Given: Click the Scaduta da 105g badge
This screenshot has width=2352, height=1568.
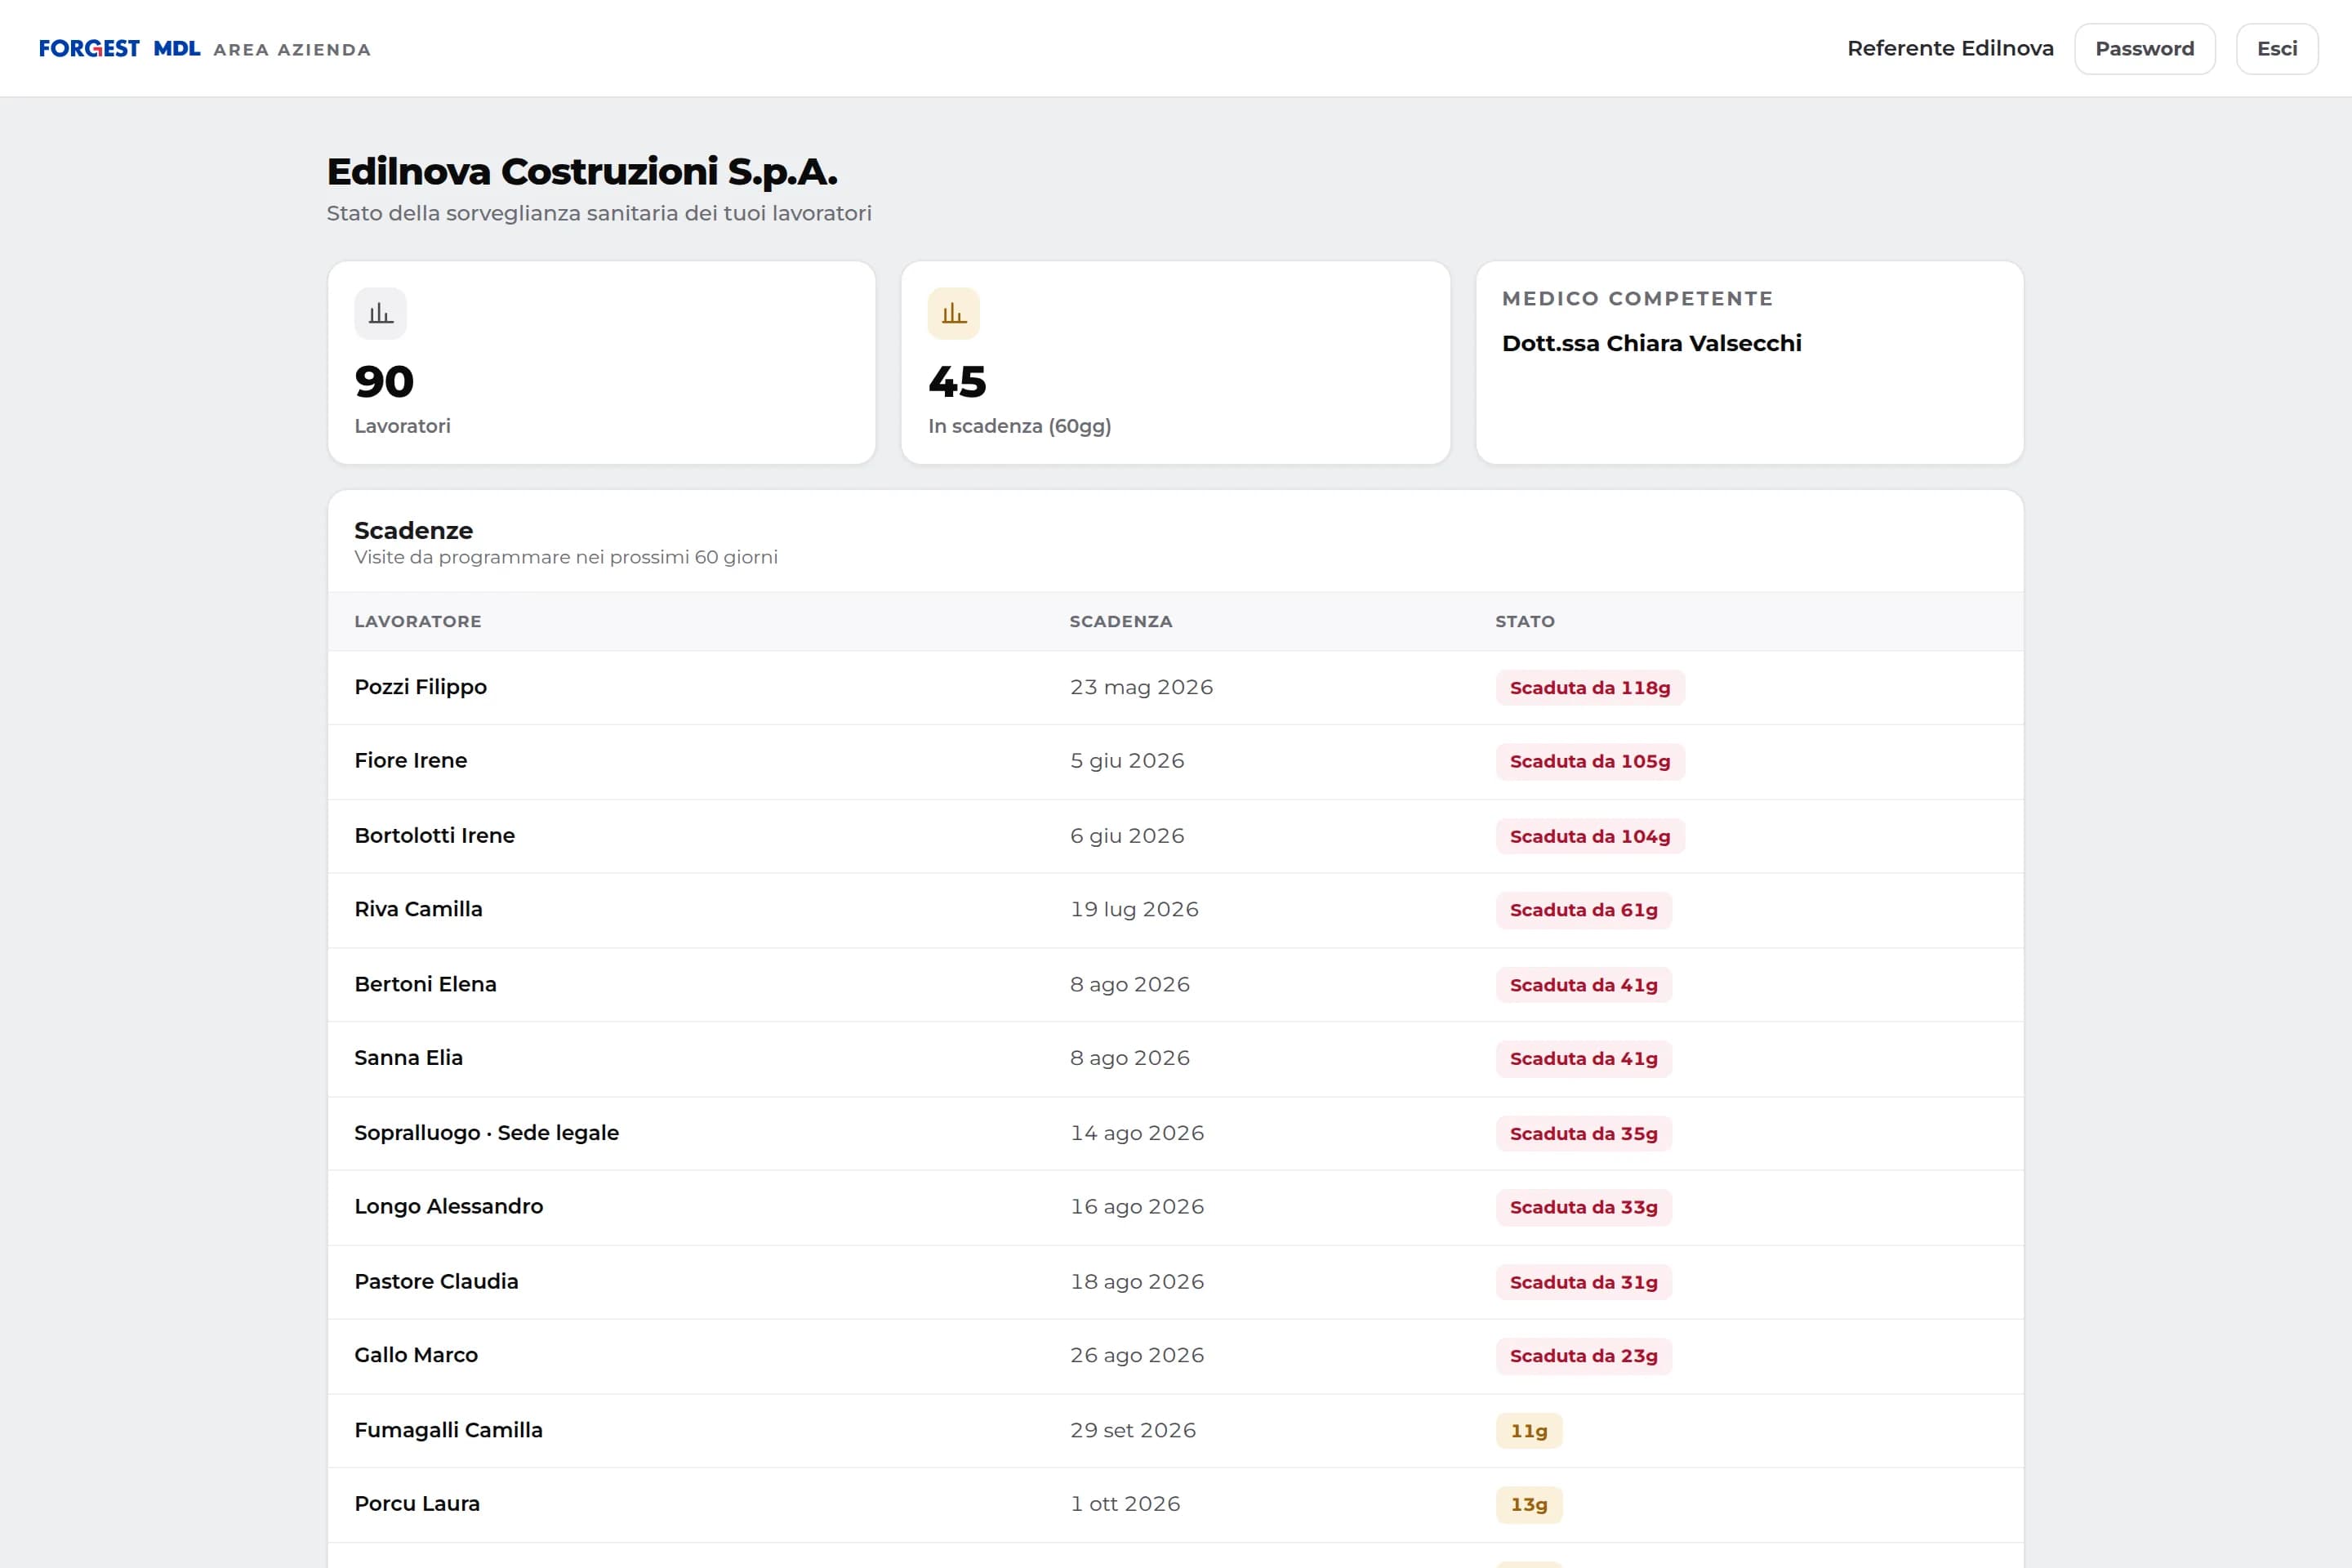Looking at the screenshot, I should pos(1590,761).
